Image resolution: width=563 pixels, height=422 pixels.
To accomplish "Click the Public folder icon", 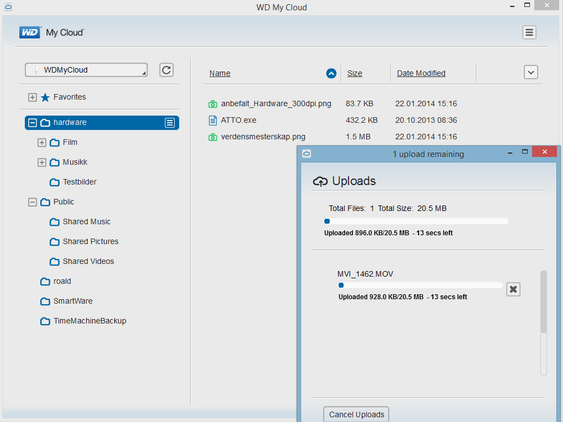I will [x=45, y=202].
